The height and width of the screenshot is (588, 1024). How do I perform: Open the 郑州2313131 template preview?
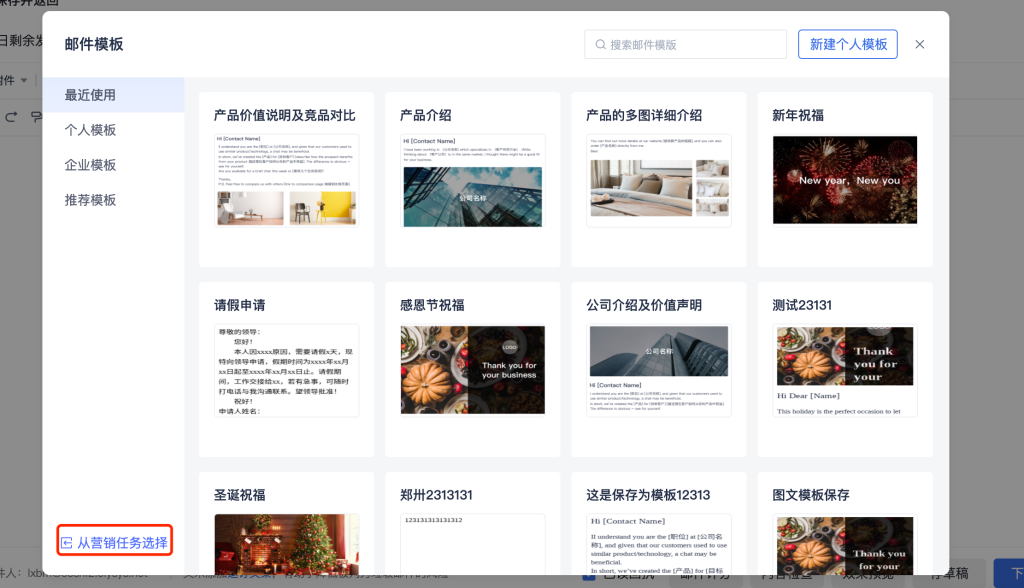[473, 544]
